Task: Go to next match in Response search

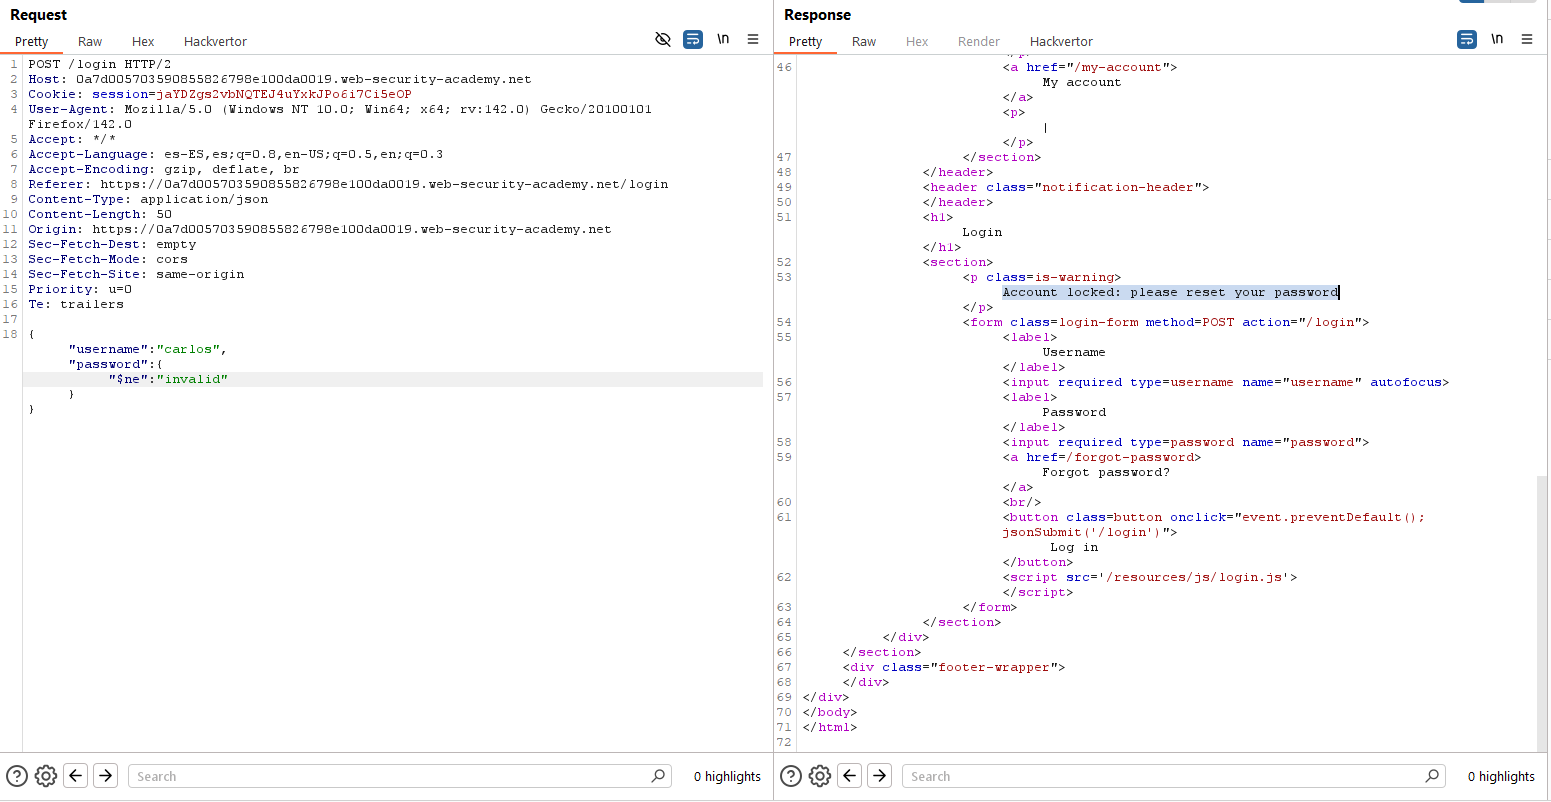Action: [x=879, y=776]
